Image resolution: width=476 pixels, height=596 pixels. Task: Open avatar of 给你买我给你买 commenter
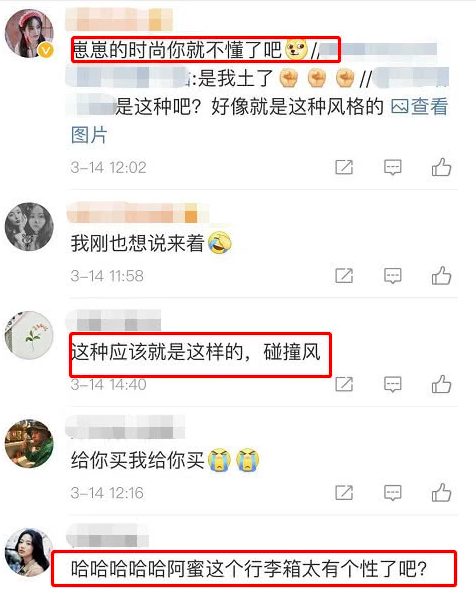pyautogui.click(x=29, y=444)
